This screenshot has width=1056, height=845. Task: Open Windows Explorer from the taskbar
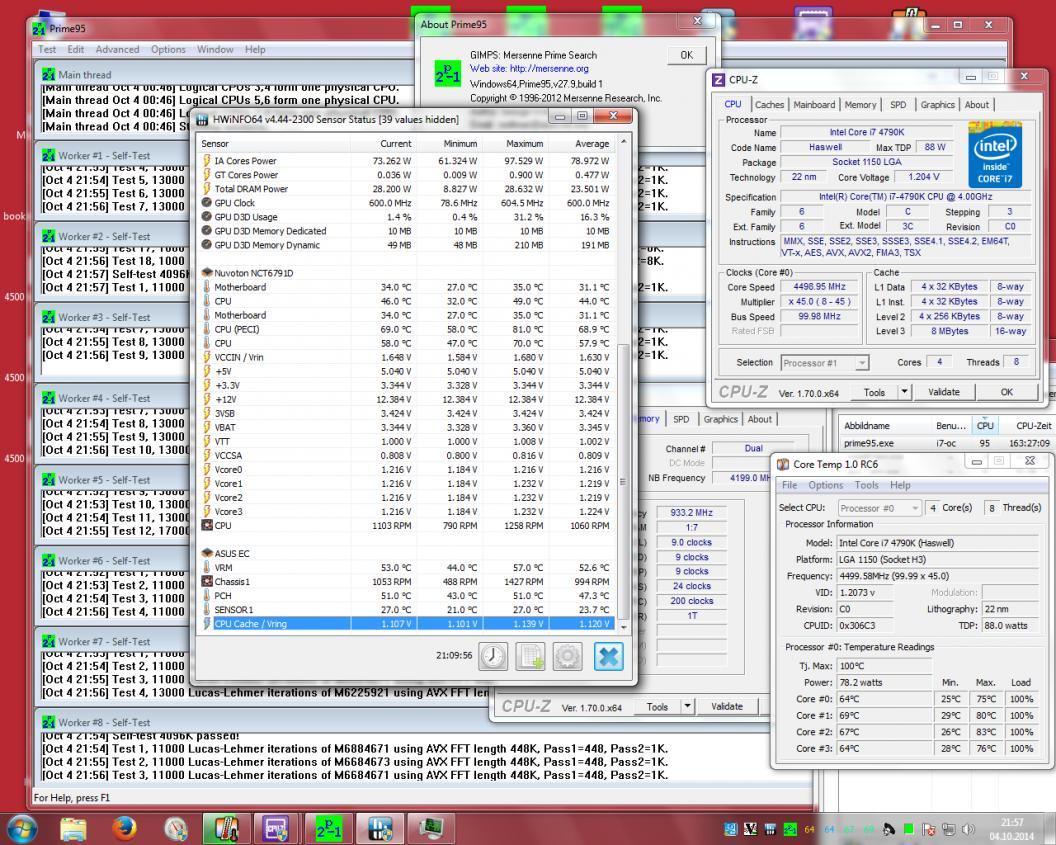73,829
